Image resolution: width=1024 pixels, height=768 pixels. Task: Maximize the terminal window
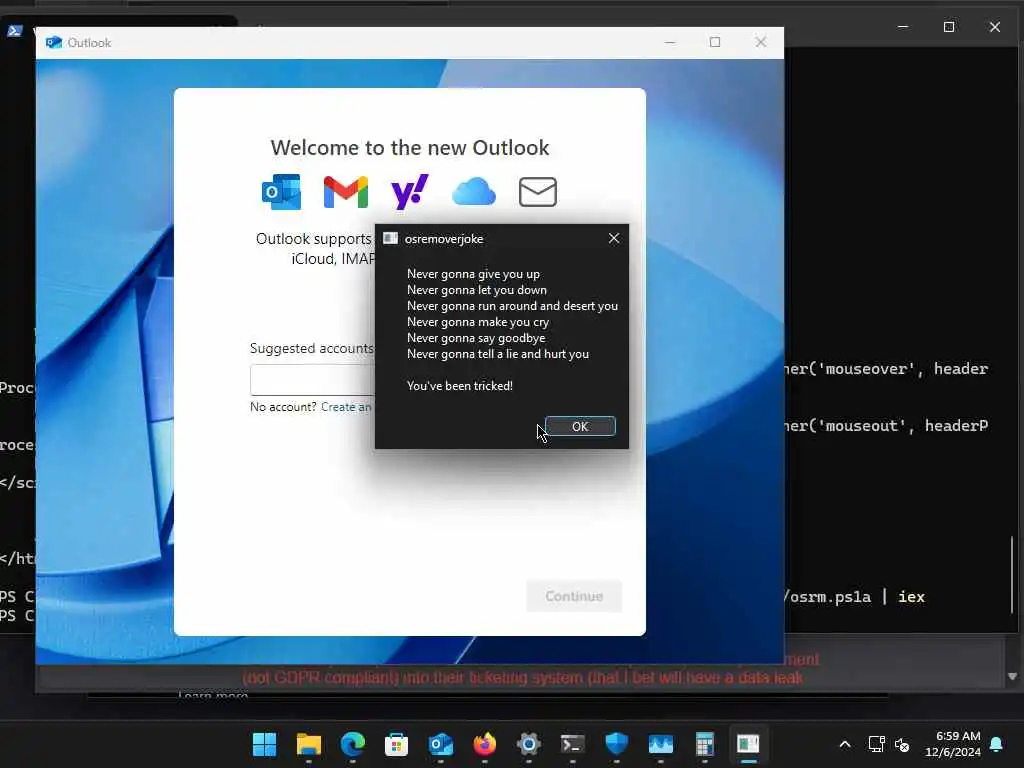[x=949, y=27]
